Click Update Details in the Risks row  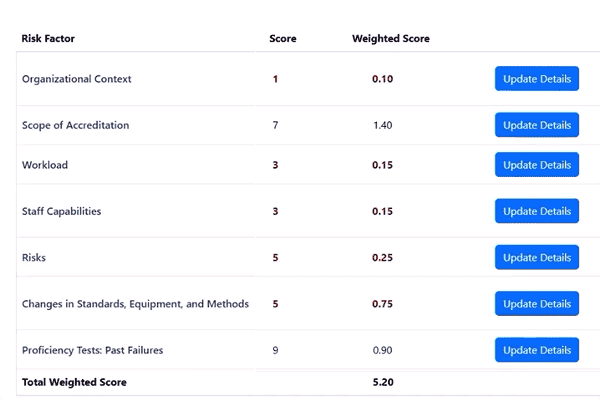[537, 257]
